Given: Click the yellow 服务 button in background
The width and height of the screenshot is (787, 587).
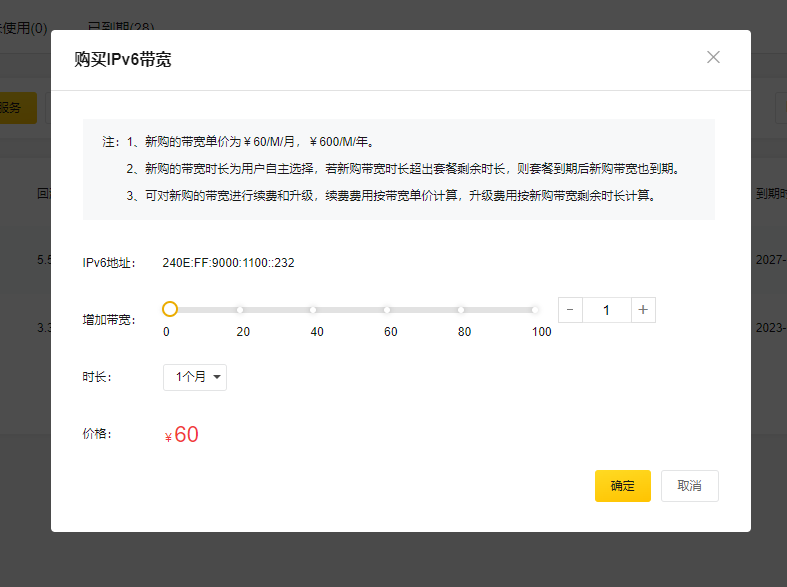Looking at the screenshot, I should click(15, 108).
